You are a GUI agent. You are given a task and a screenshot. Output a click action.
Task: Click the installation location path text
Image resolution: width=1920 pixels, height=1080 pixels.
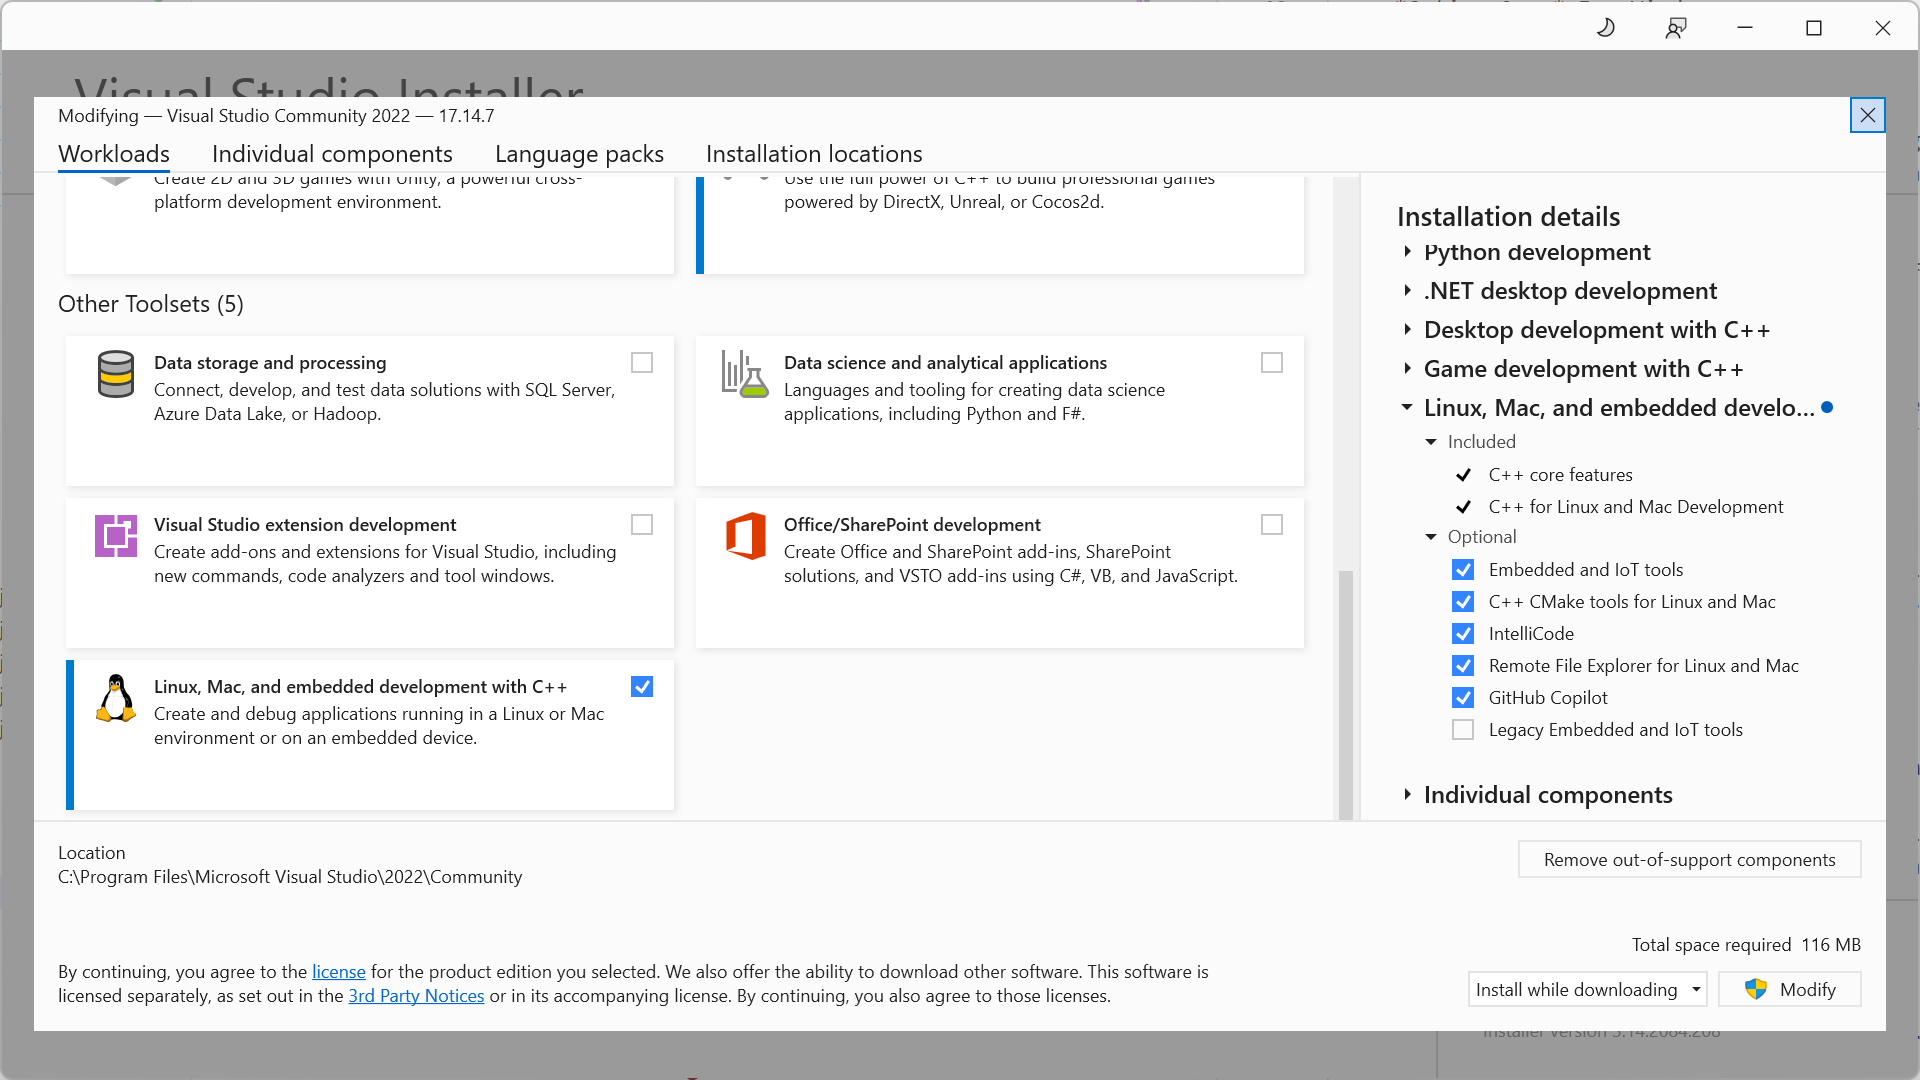pos(290,877)
